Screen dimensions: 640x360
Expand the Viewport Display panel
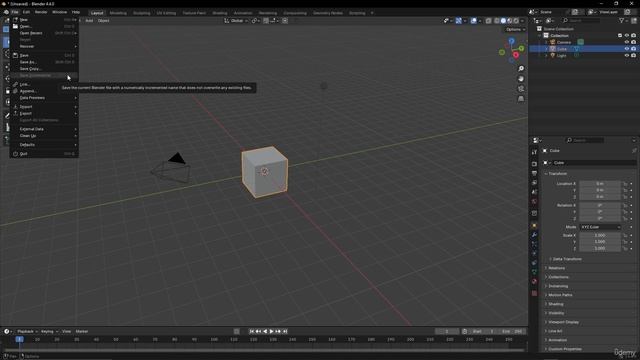(563, 322)
